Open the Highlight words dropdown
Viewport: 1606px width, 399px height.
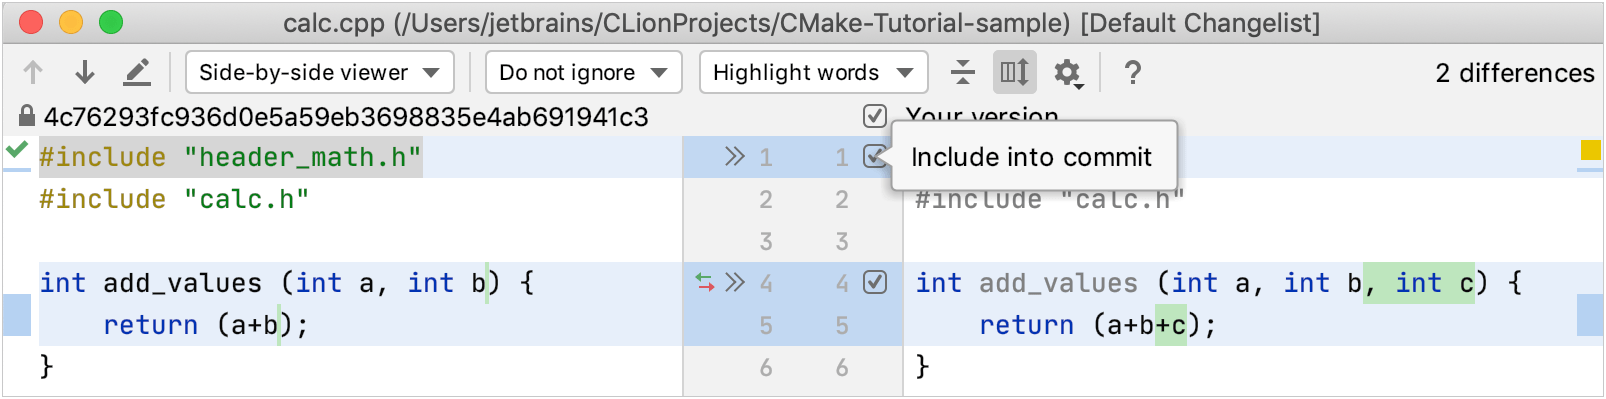click(814, 72)
